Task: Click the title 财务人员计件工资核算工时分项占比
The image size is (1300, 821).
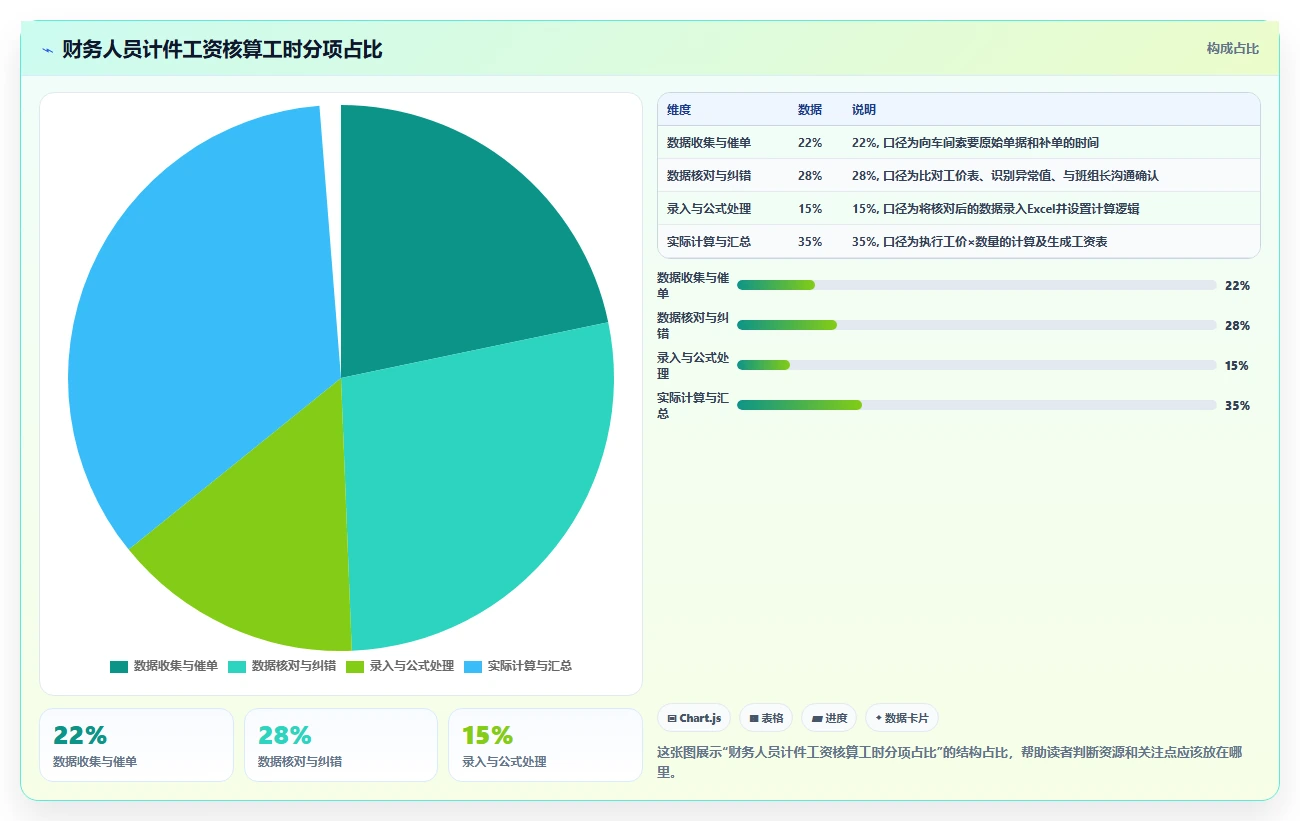Action: (222, 50)
